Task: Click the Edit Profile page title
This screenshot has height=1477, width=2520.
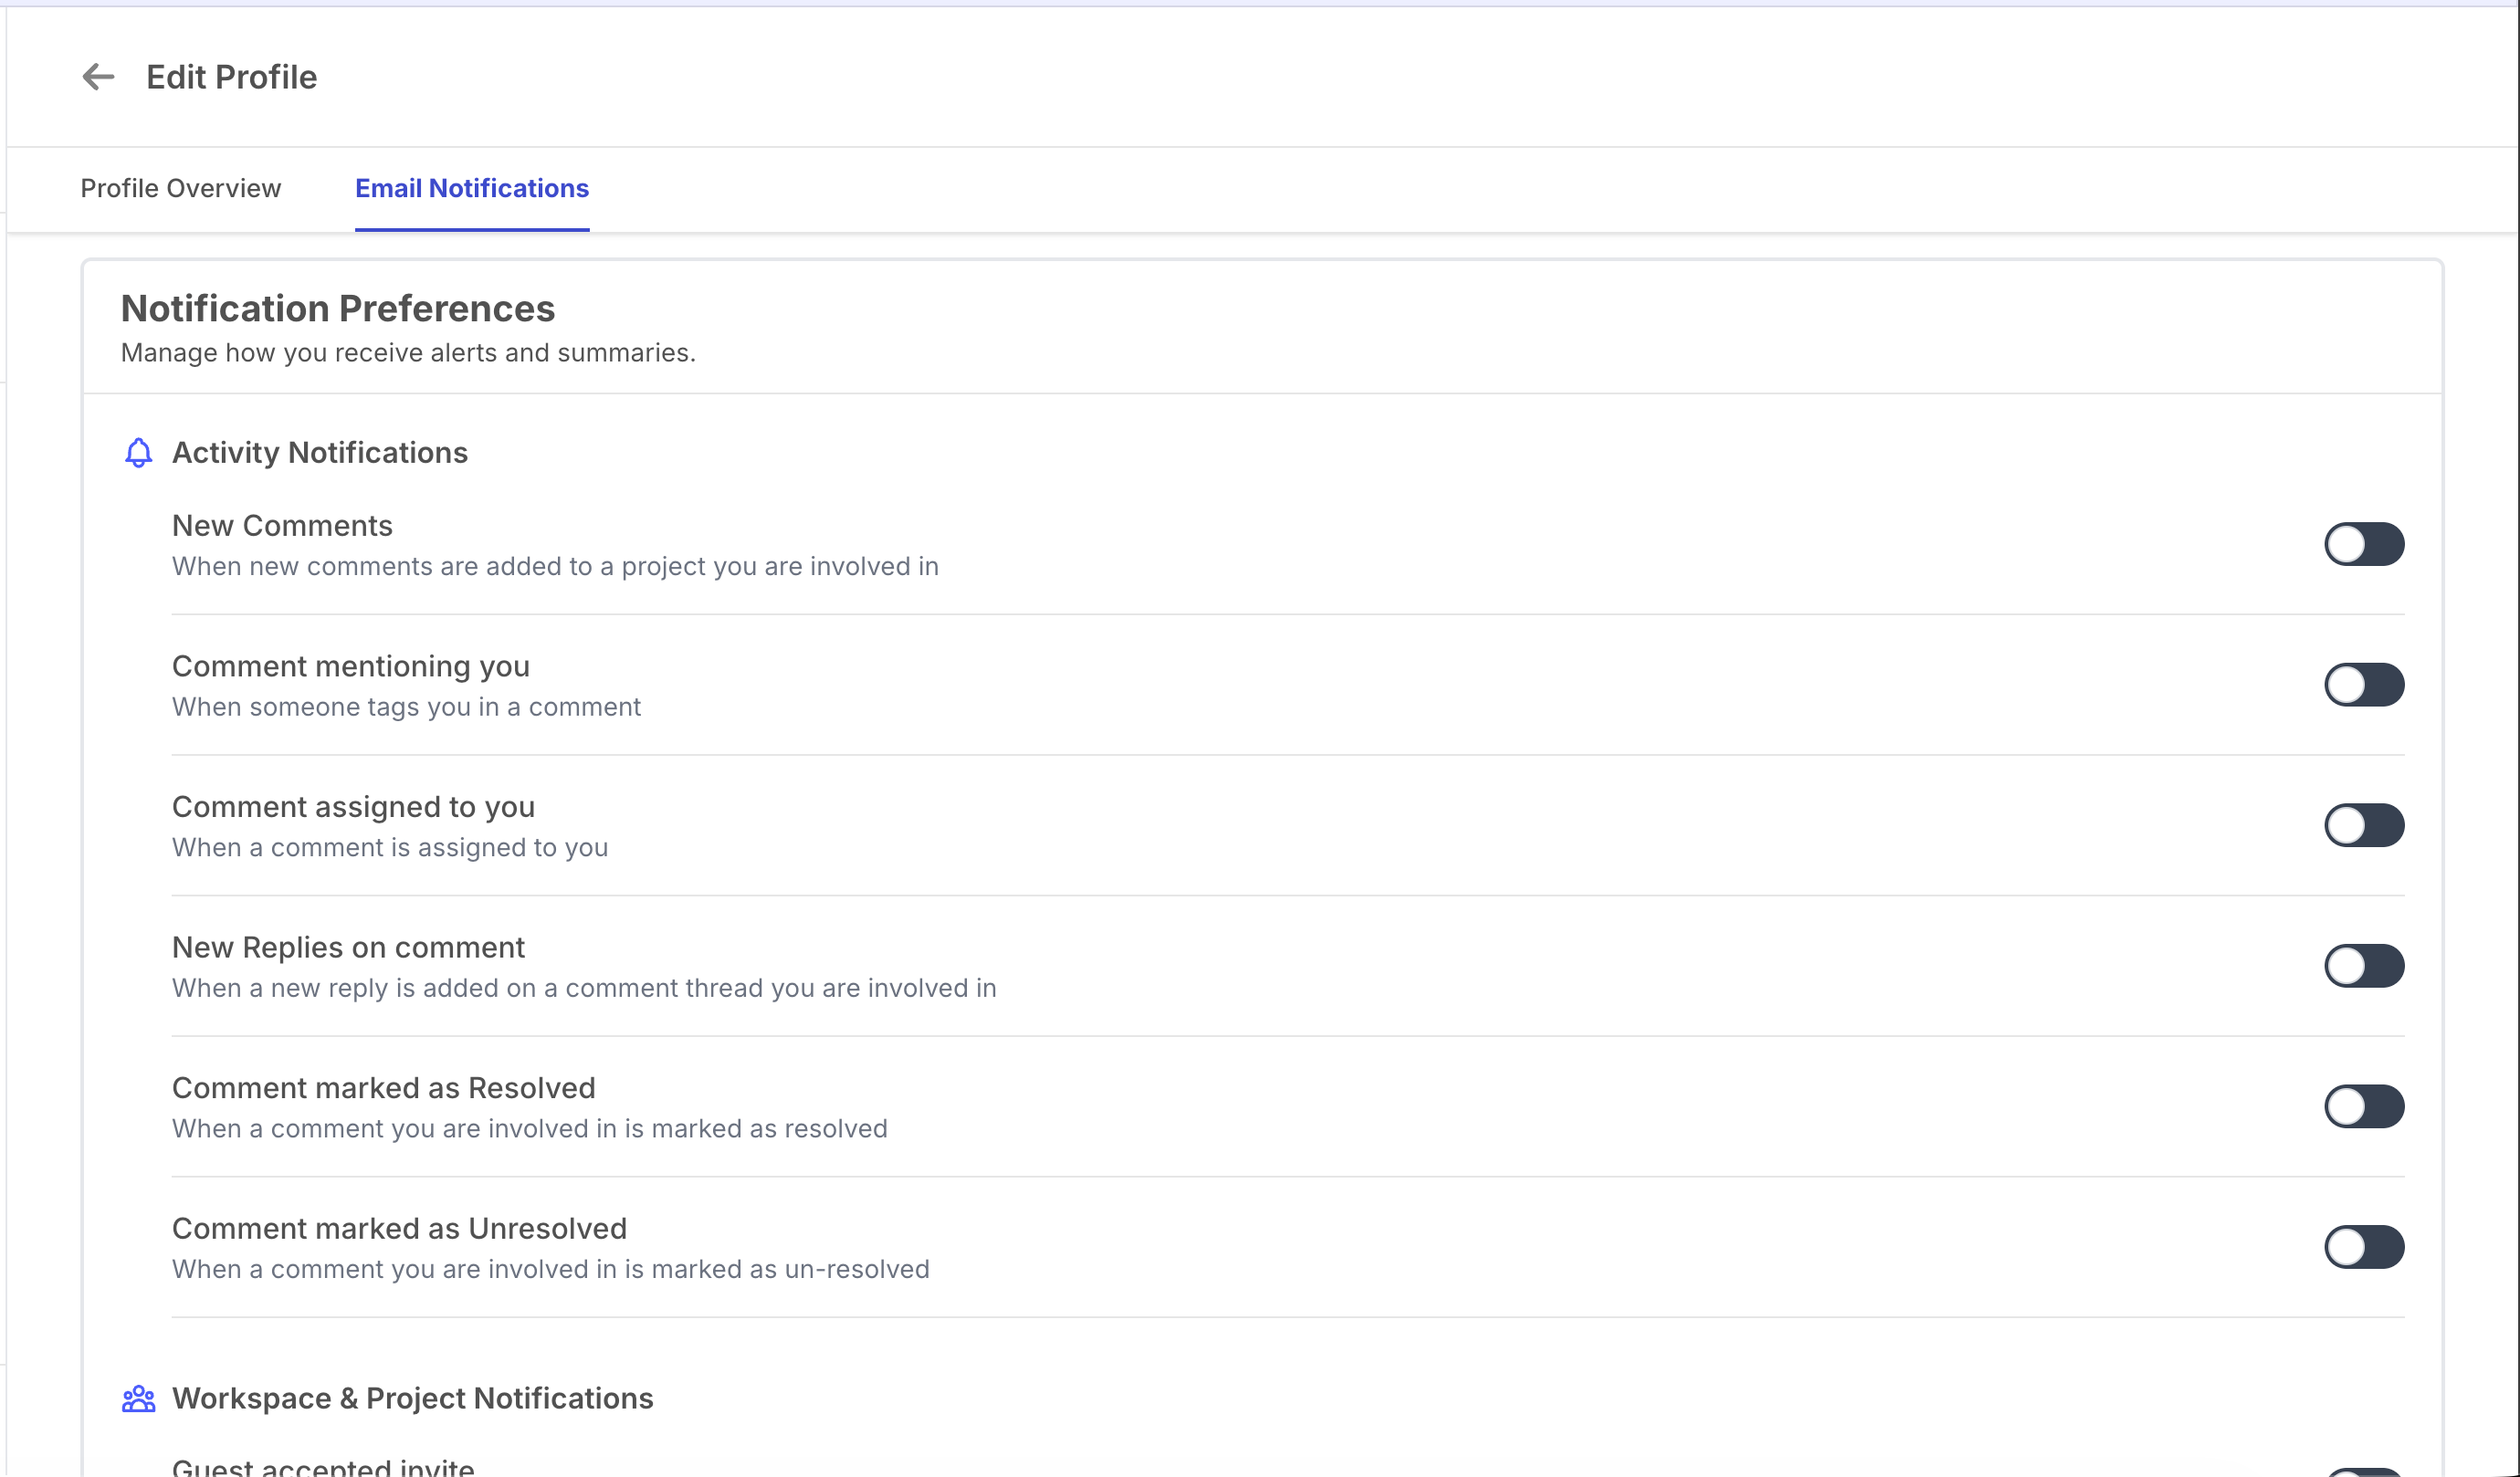Action: pos(232,77)
